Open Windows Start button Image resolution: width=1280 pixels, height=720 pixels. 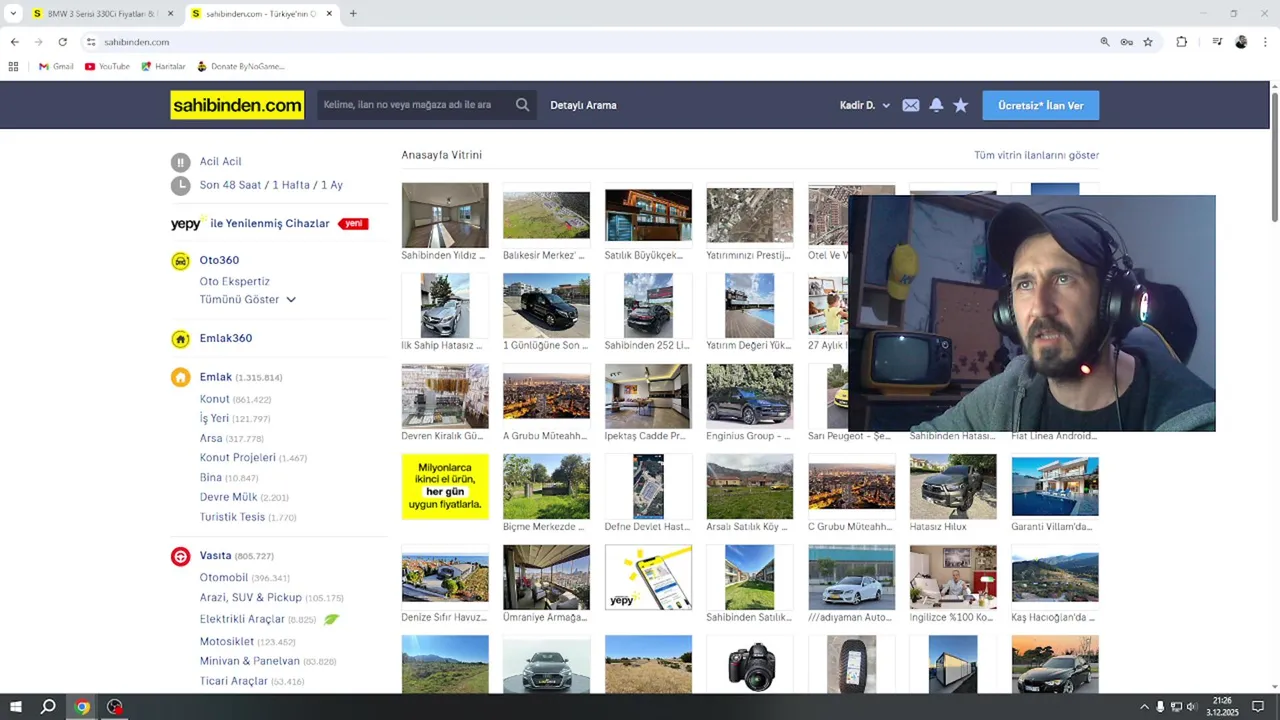pos(16,707)
